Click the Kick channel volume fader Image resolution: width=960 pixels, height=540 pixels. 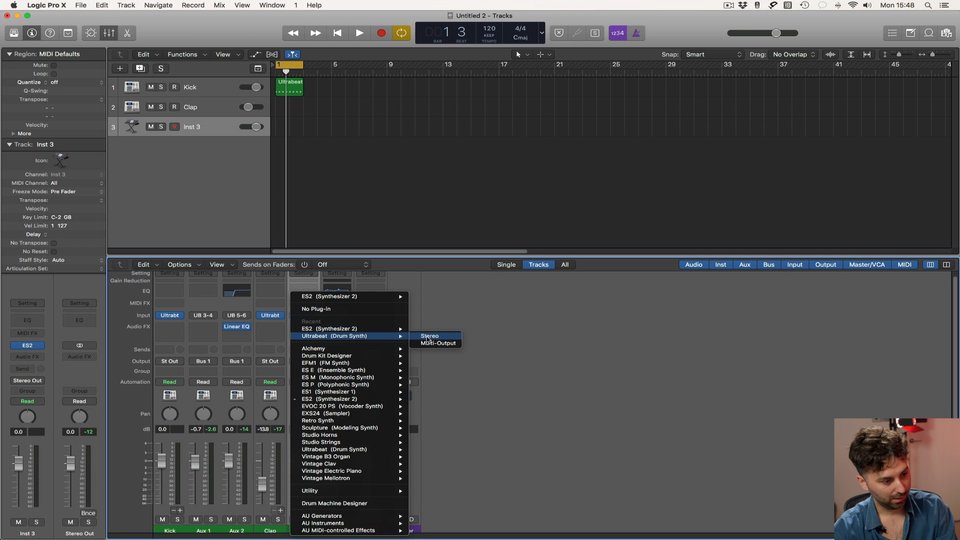162,460
